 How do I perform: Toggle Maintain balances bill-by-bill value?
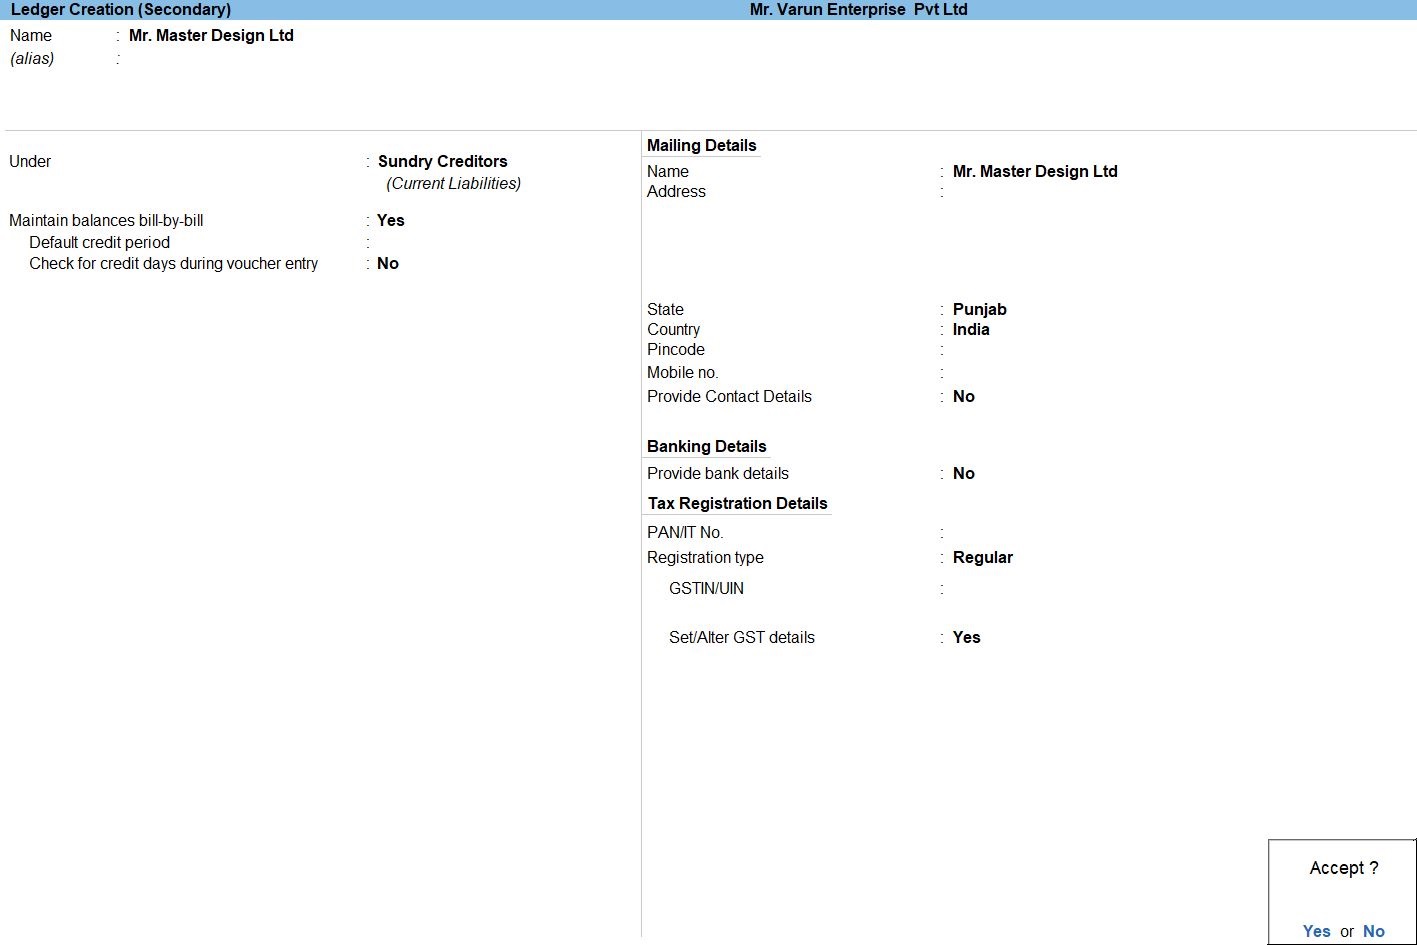pyautogui.click(x=390, y=220)
